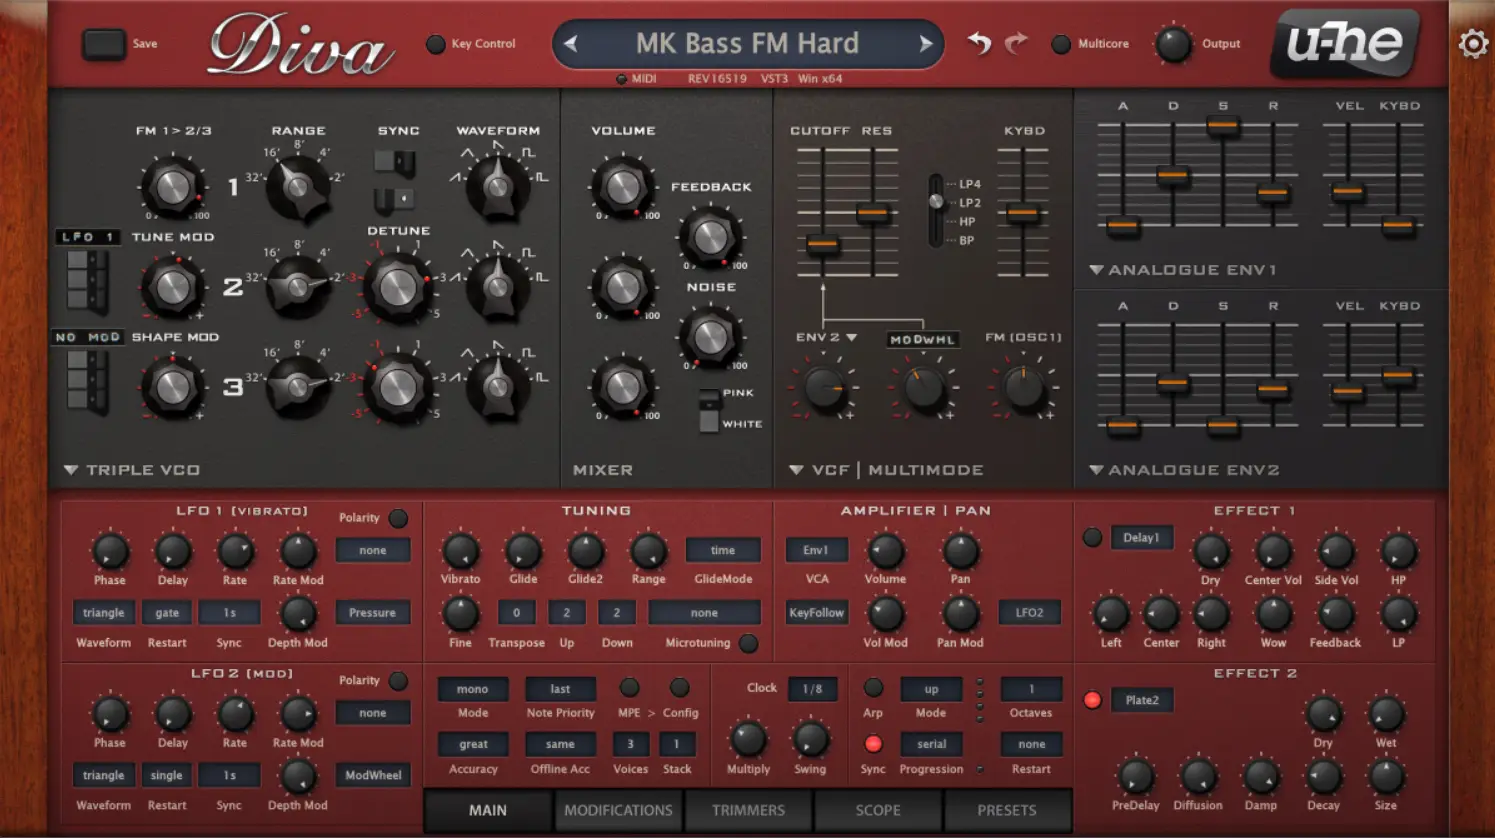Viewport: 1495px width, 838px height.
Task: Click the KeyFollow button in Amplifier section
Action: [x=816, y=612]
